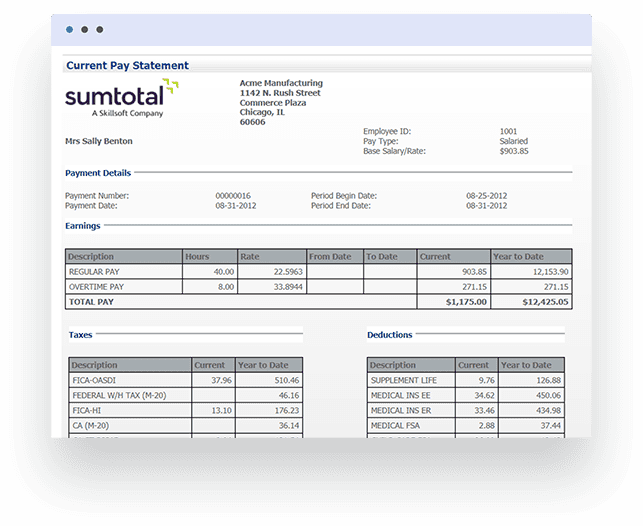Viewport: 643px width, 526px height.
Task: Select employee name Mrs Sally Benton
Action: pyautogui.click(x=99, y=141)
